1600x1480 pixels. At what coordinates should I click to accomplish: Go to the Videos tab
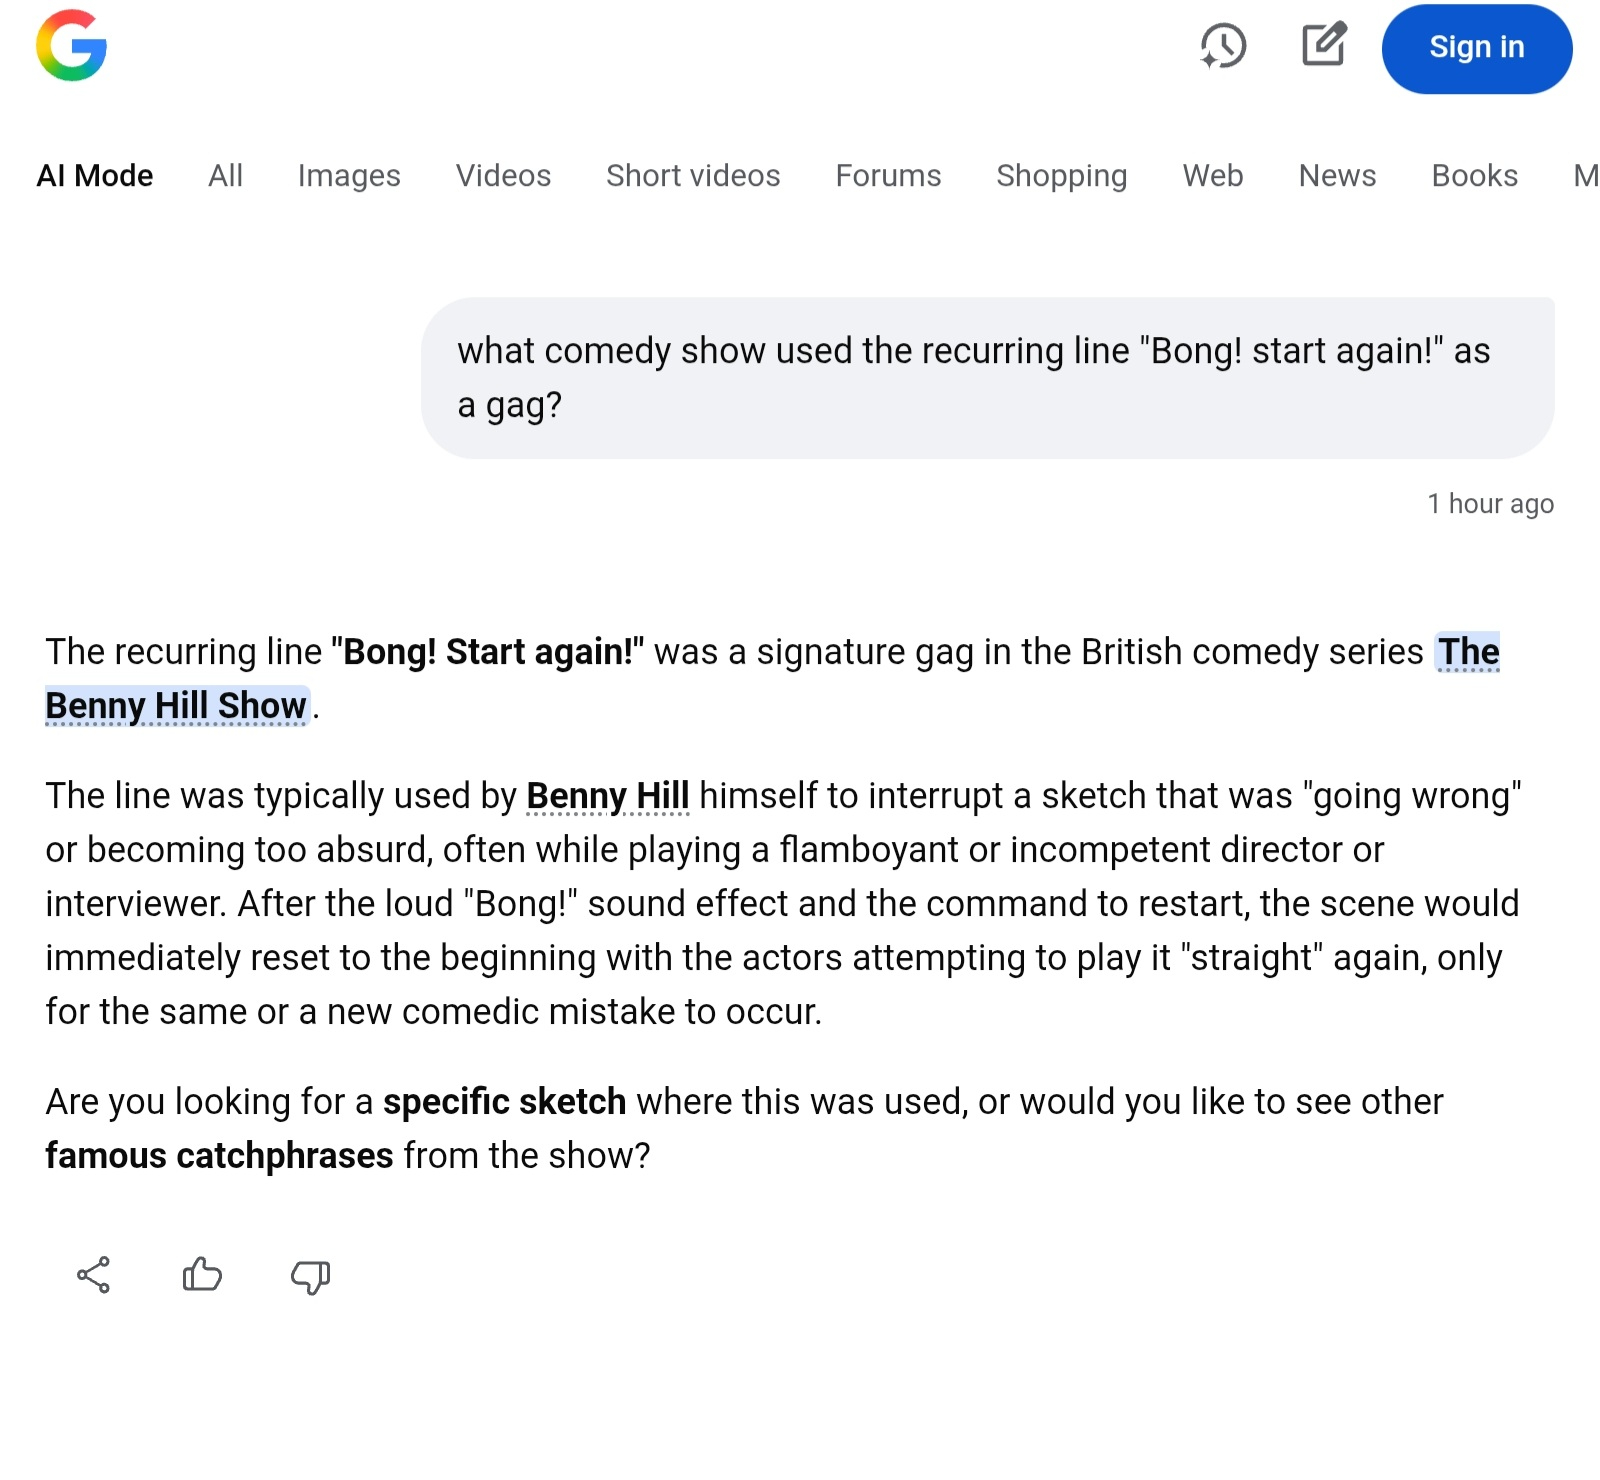[503, 176]
